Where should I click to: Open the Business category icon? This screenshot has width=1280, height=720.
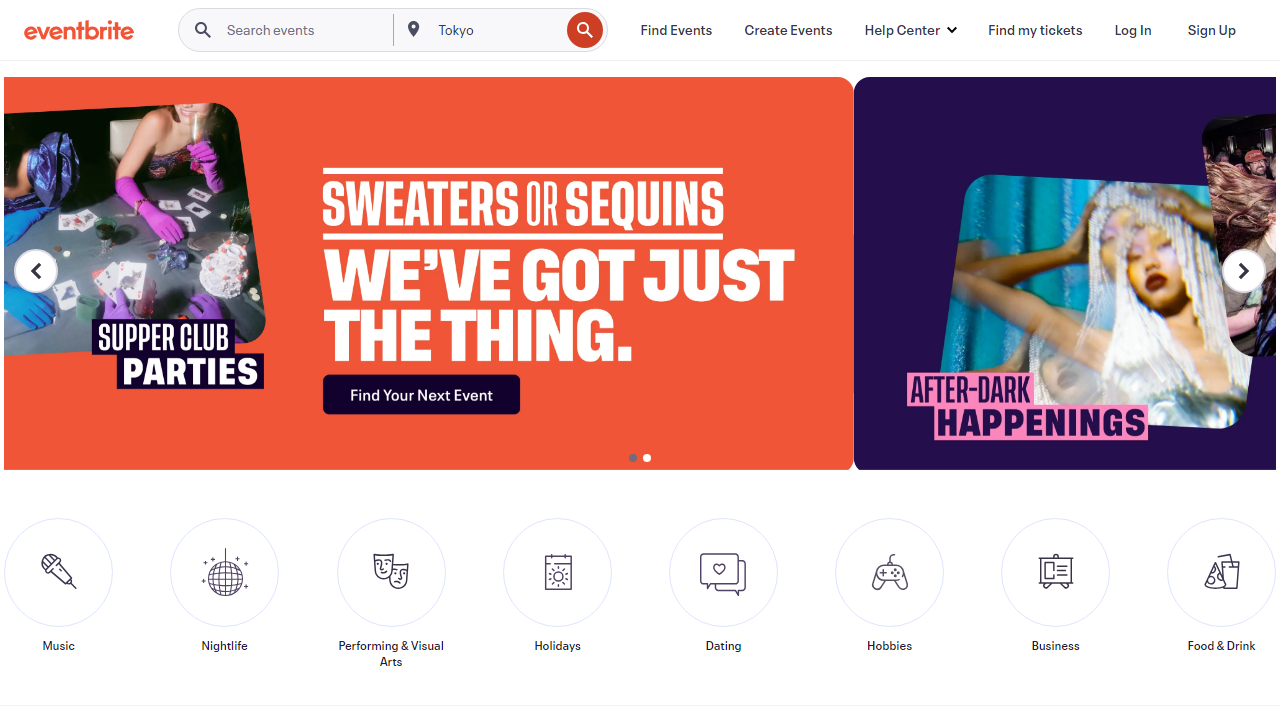coord(1055,572)
